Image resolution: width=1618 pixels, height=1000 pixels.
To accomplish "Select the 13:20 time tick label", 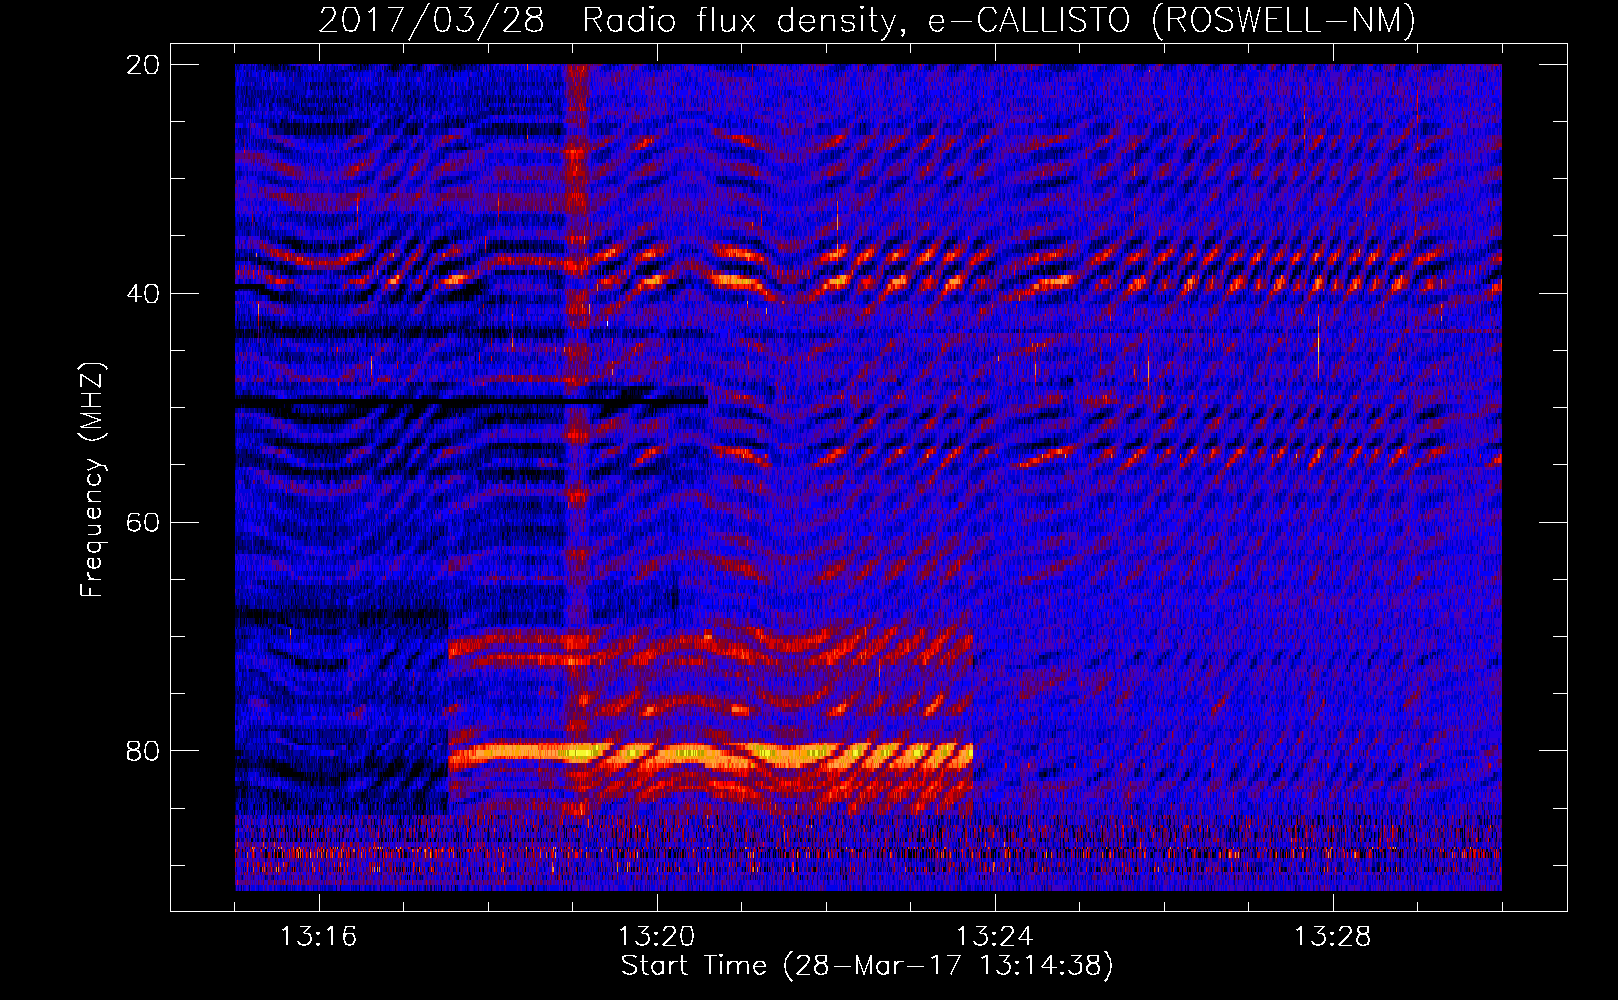I will pos(656,937).
